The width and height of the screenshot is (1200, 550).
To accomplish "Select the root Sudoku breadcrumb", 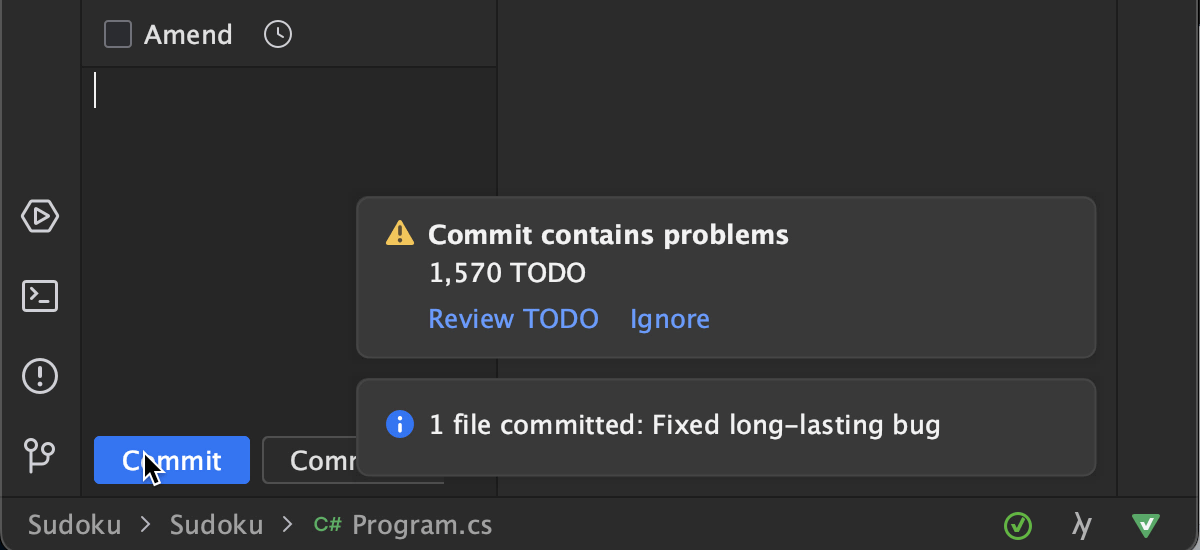I will click(x=74, y=525).
